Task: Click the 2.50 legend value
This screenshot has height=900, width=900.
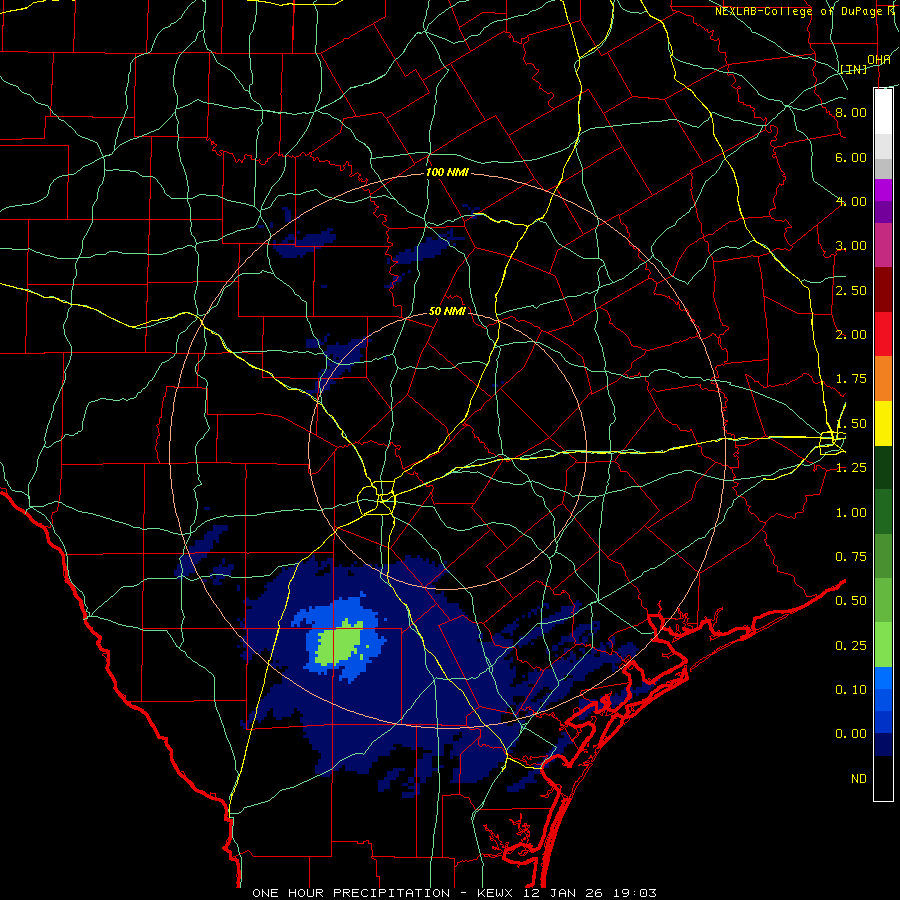Action: [851, 290]
